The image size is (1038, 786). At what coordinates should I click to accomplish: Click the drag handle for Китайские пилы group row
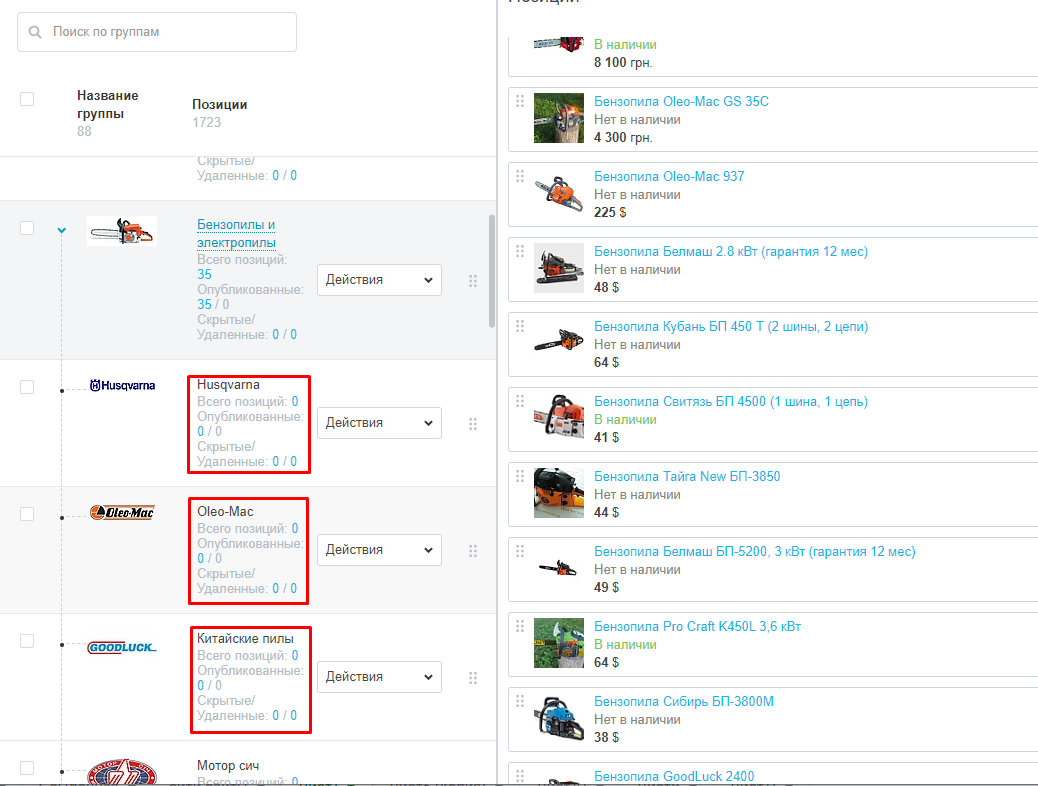coord(473,678)
